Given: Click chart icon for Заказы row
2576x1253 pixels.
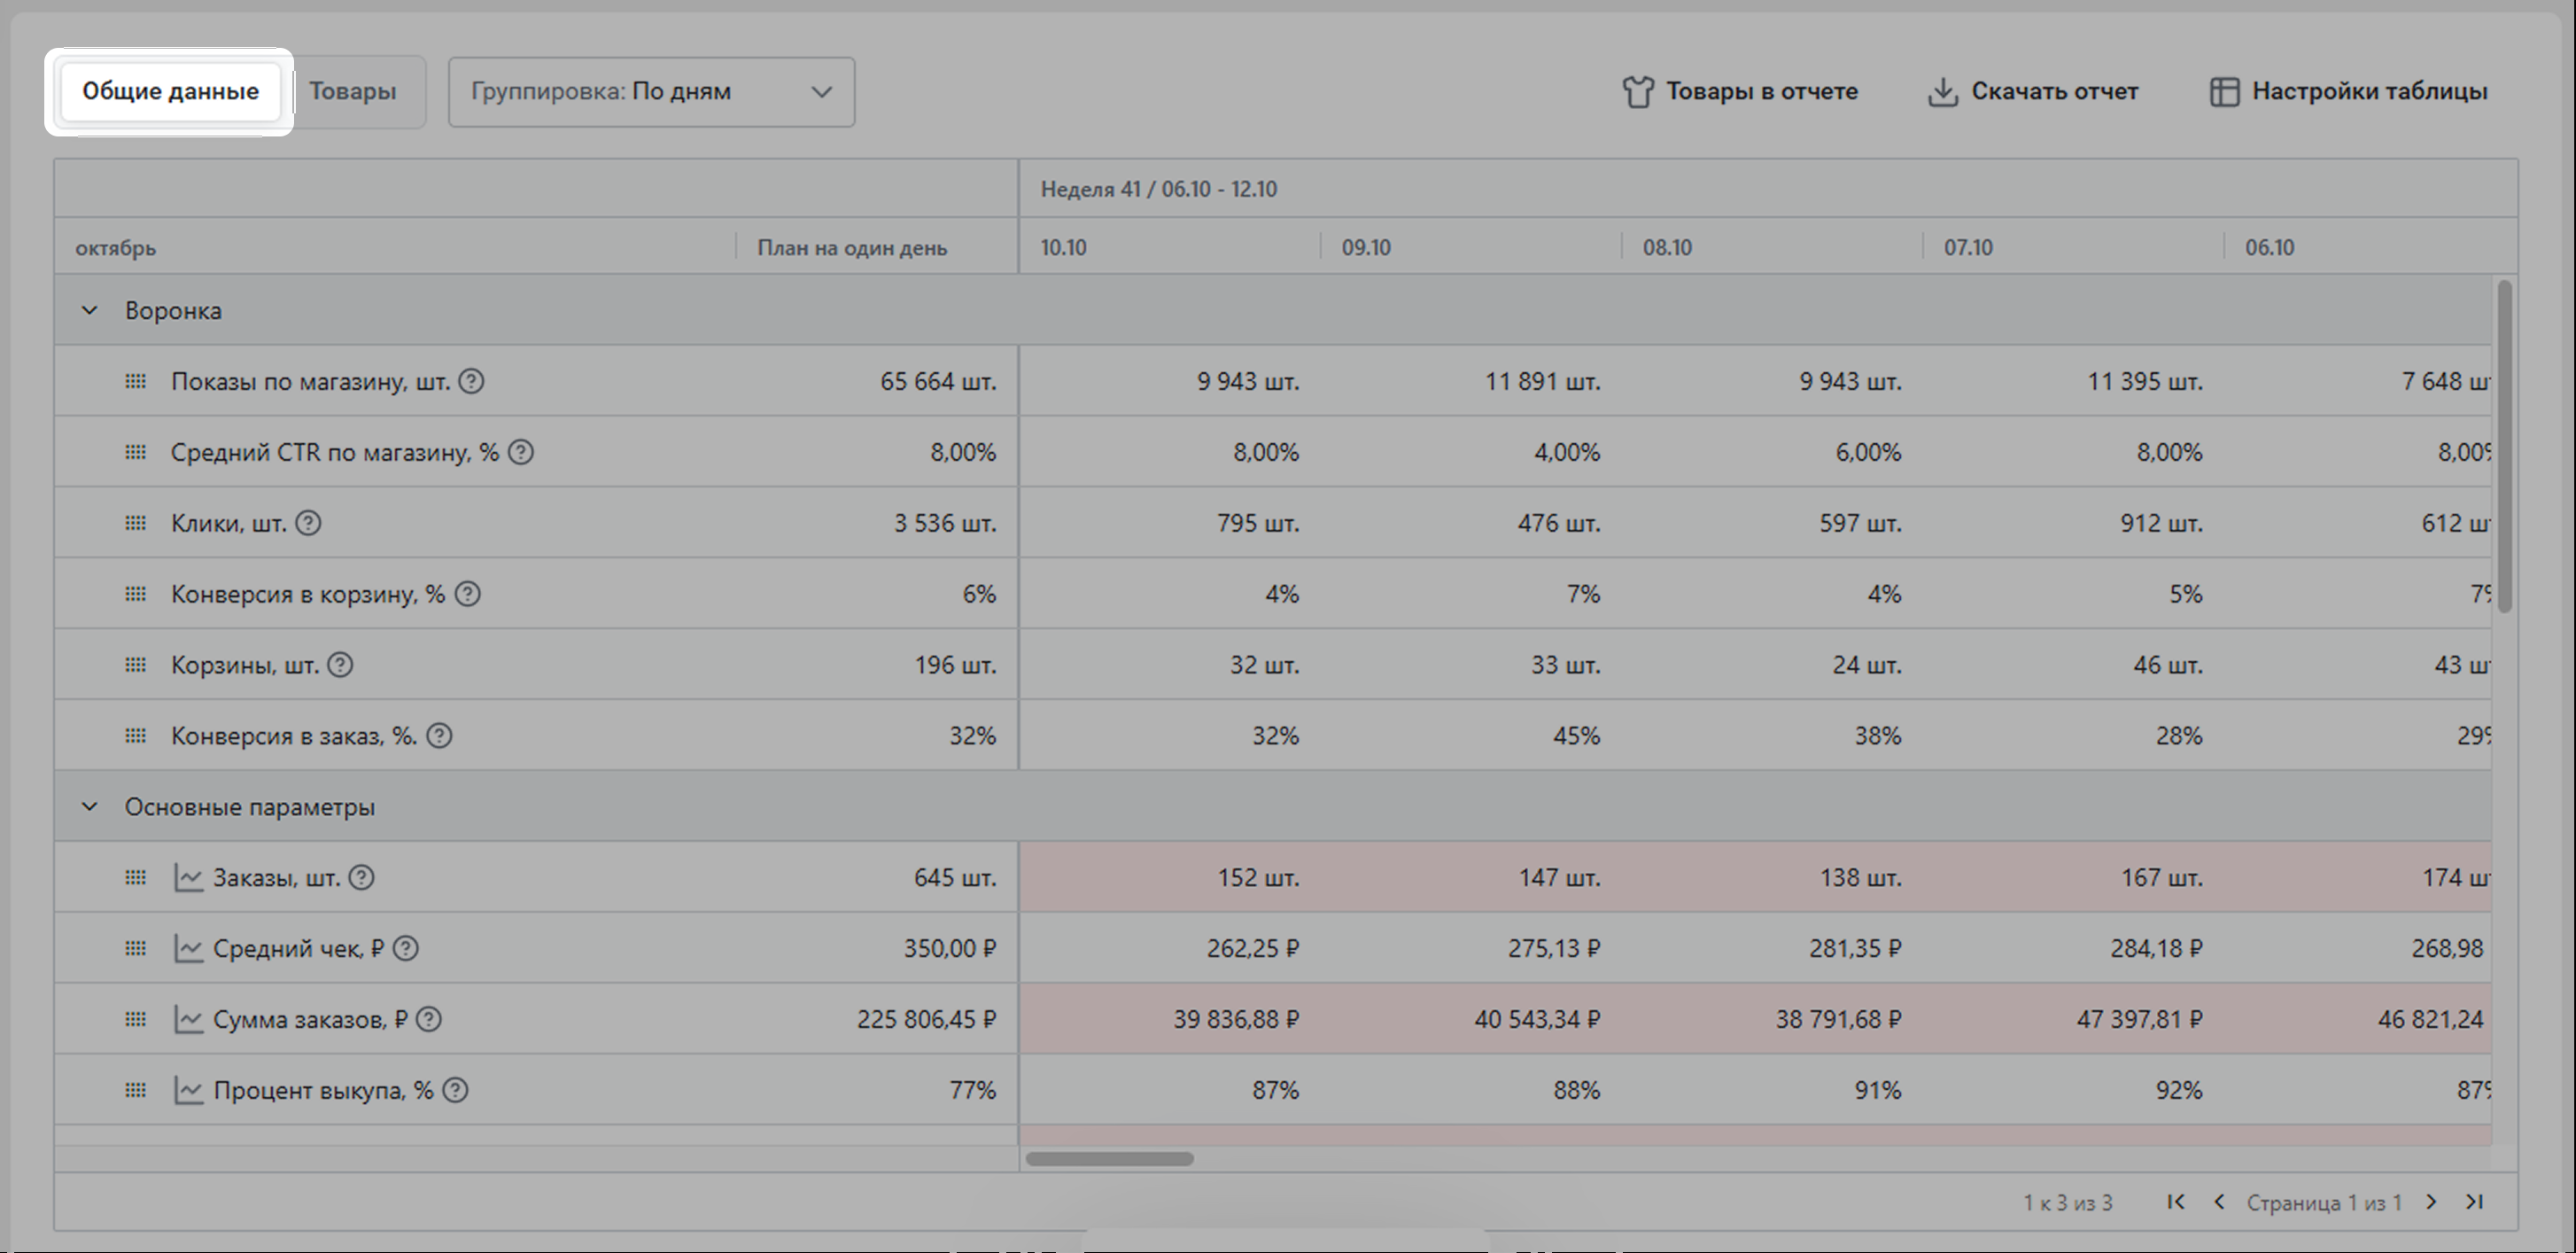Looking at the screenshot, I should click(188, 878).
